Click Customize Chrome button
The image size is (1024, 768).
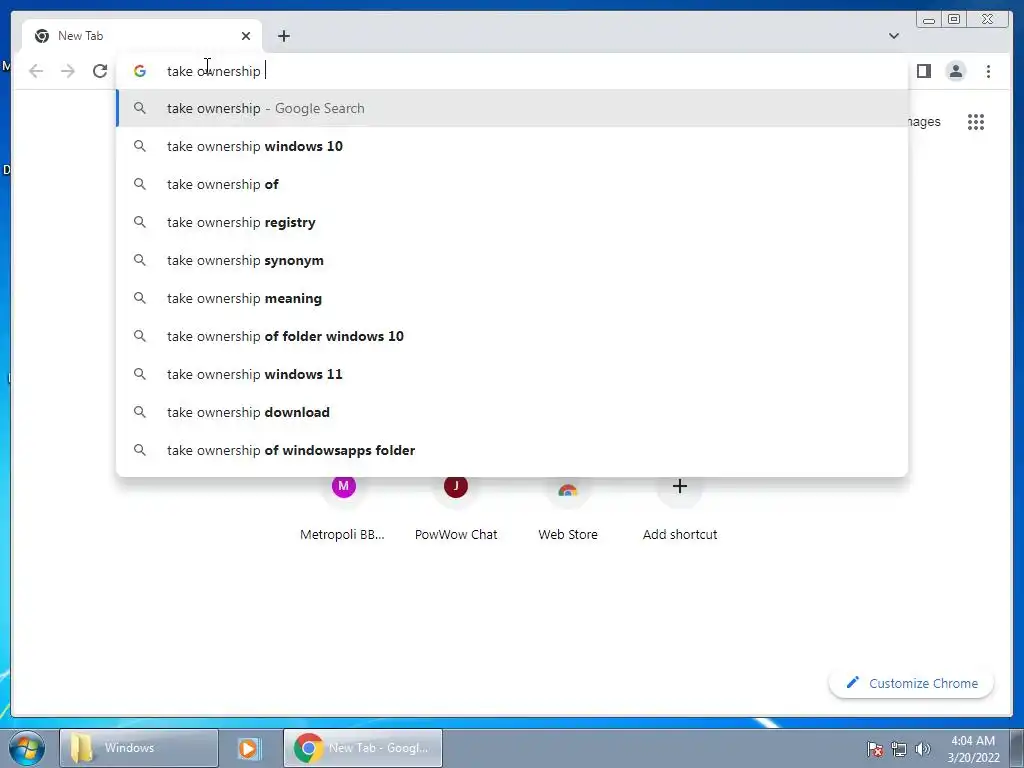pos(912,683)
